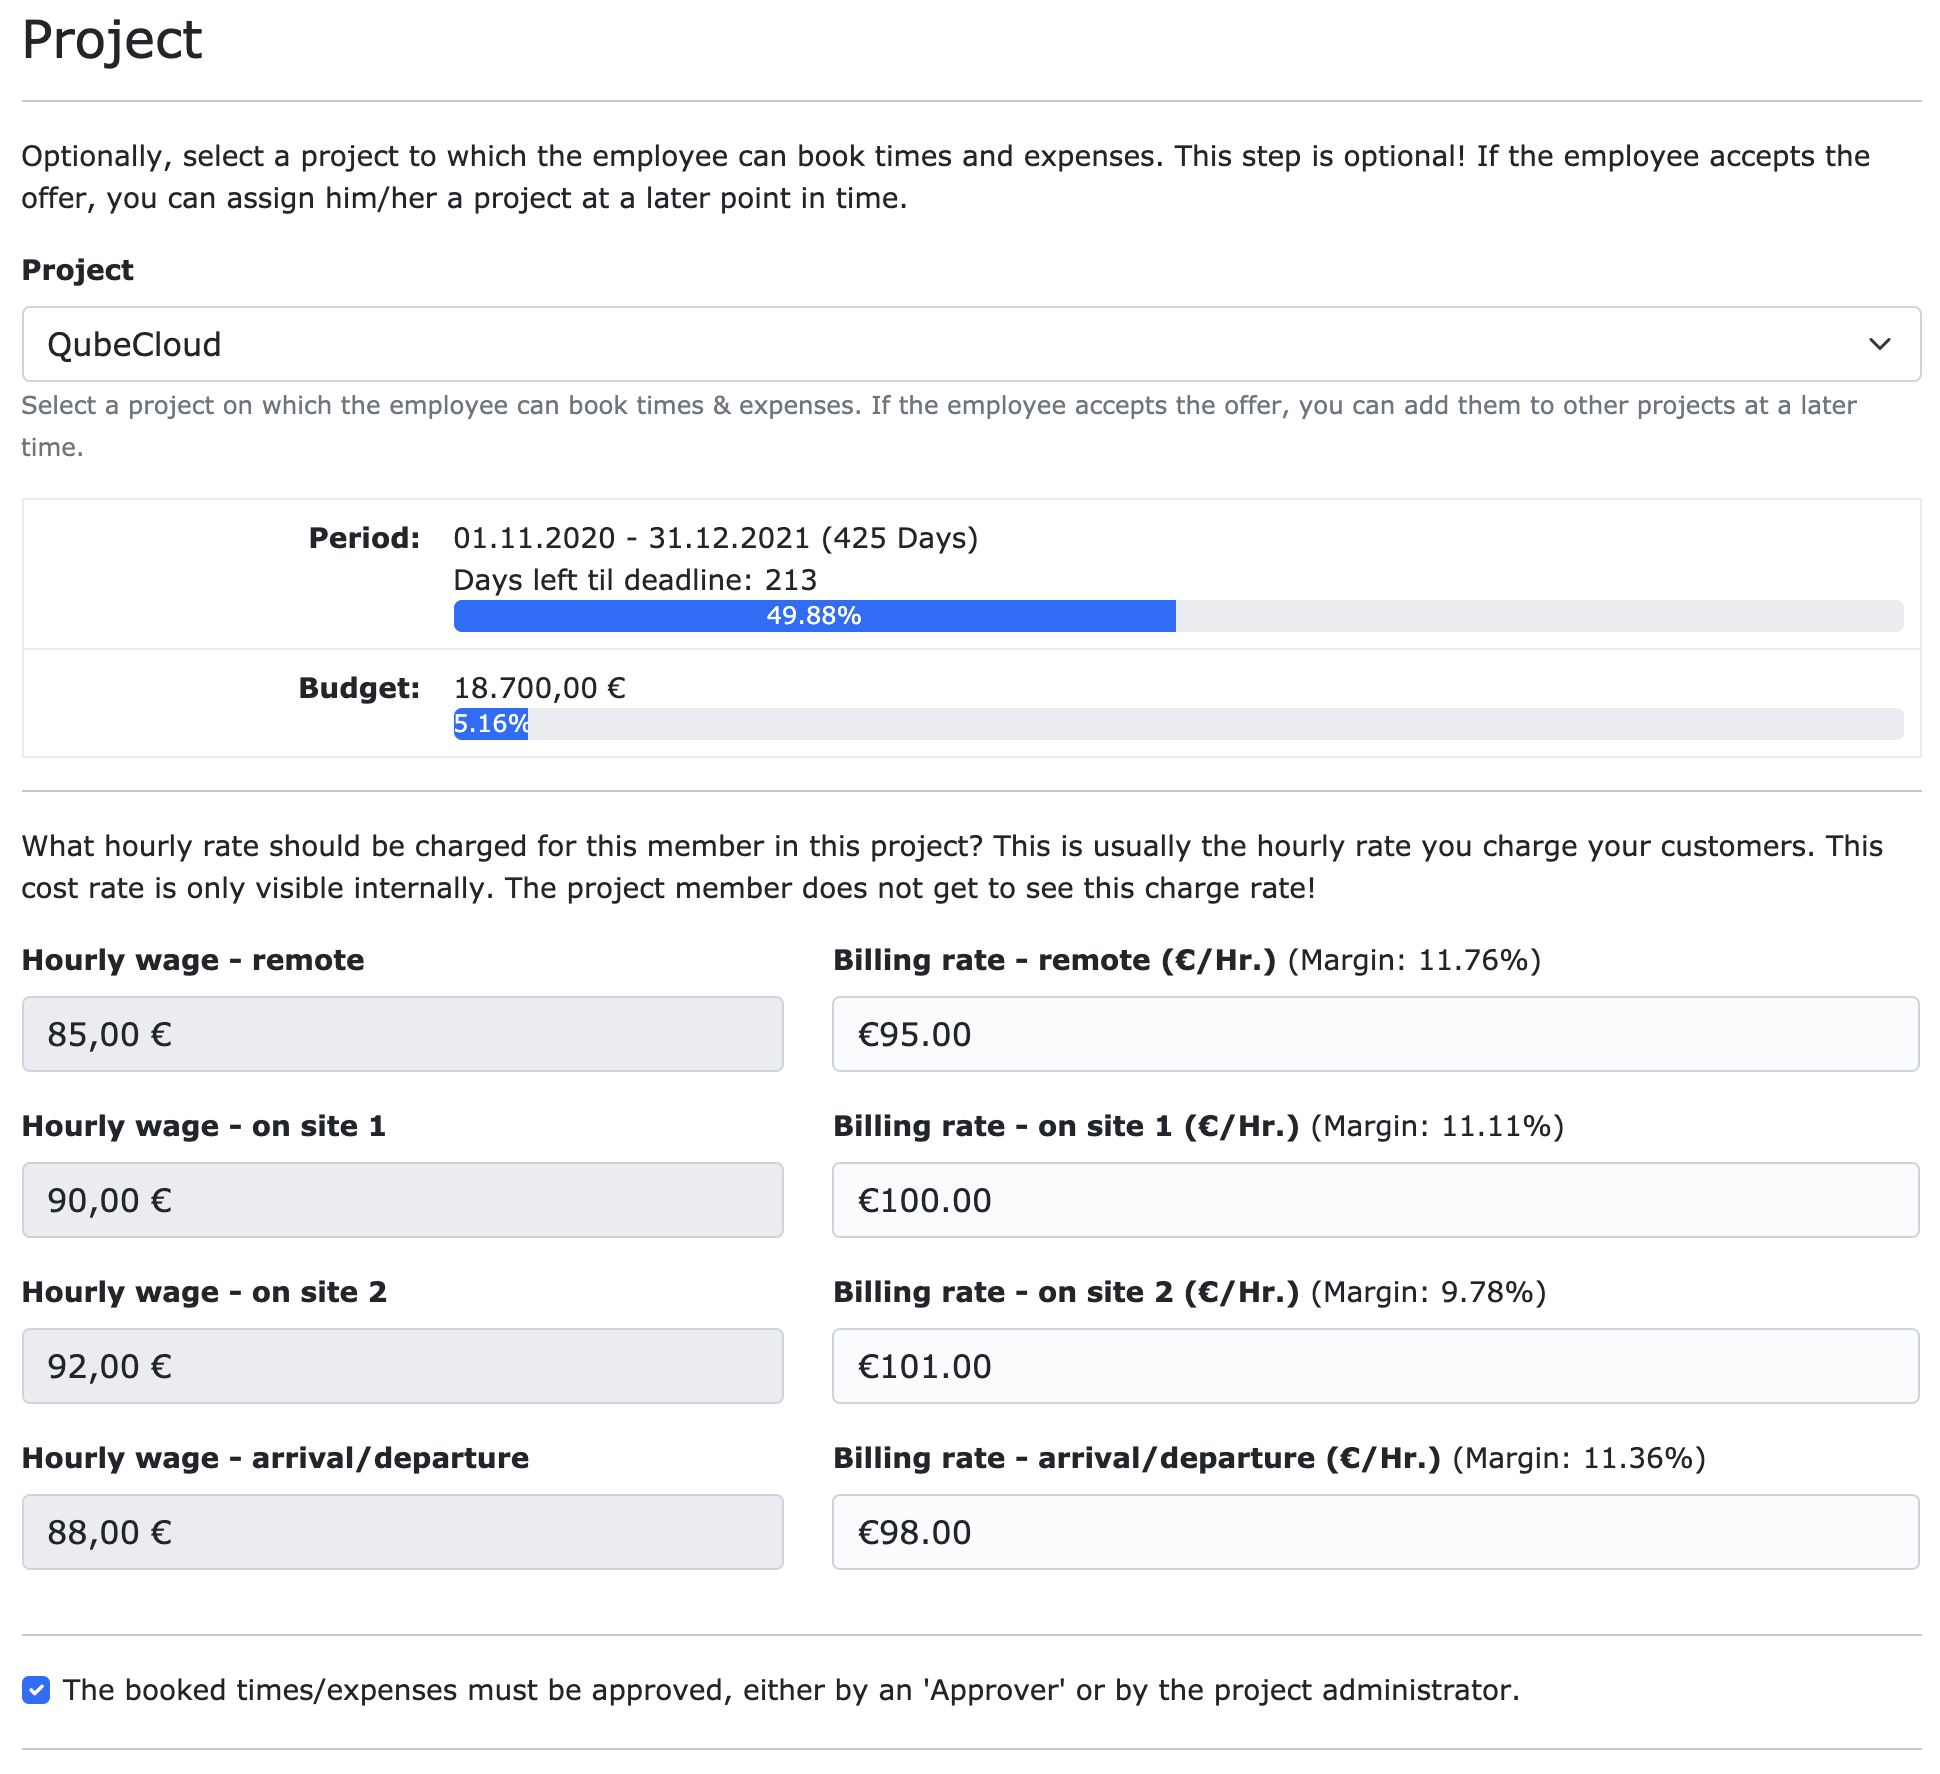Click the Hourly wage - remote field
This screenshot has height=1774, width=1940.
400,1034
